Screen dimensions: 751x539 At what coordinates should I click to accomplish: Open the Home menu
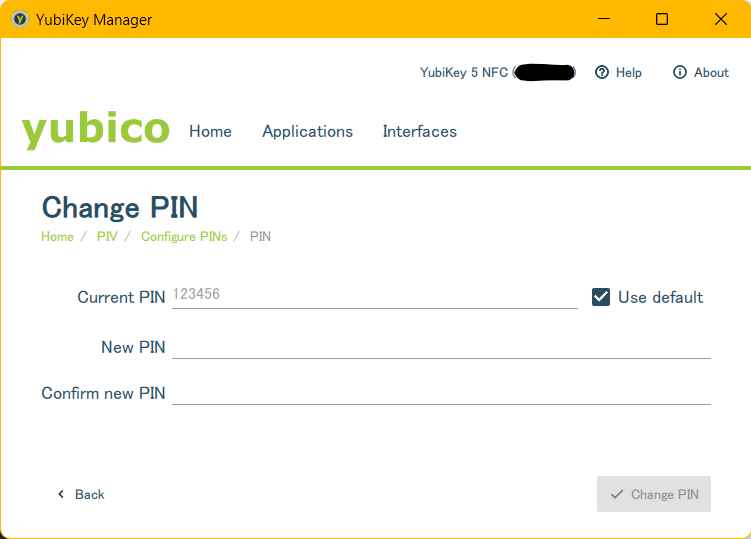(210, 131)
